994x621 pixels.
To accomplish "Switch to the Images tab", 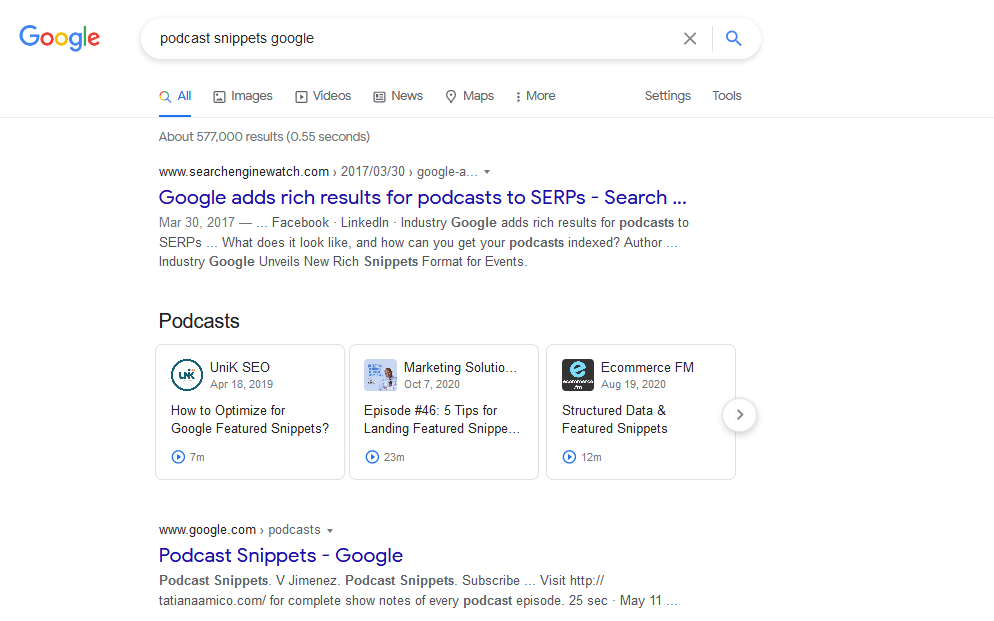I will (x=242, y=96).
